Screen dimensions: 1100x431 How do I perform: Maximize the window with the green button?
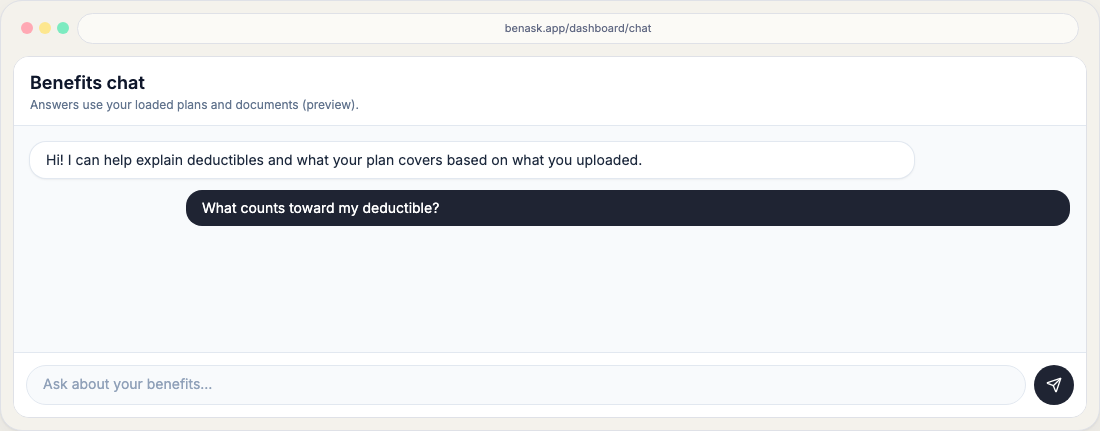[63, 28]
